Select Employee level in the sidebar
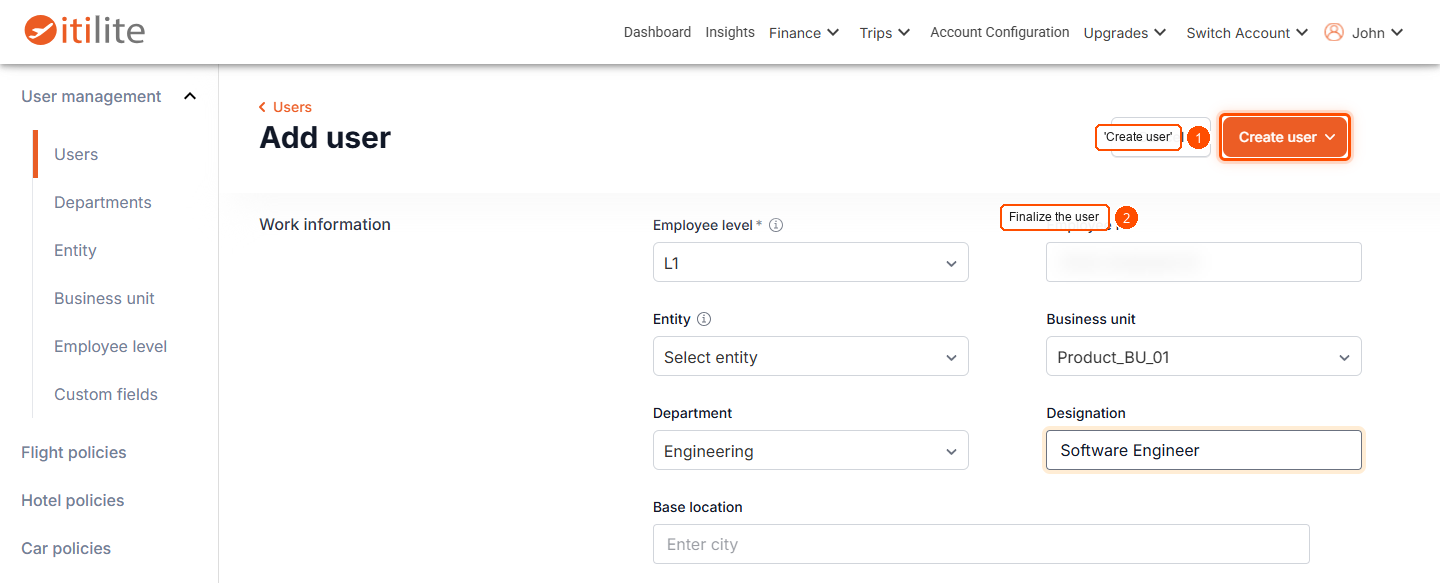Image resolution: width=1440 pixels, height=583 pixels. click(111, 346)
